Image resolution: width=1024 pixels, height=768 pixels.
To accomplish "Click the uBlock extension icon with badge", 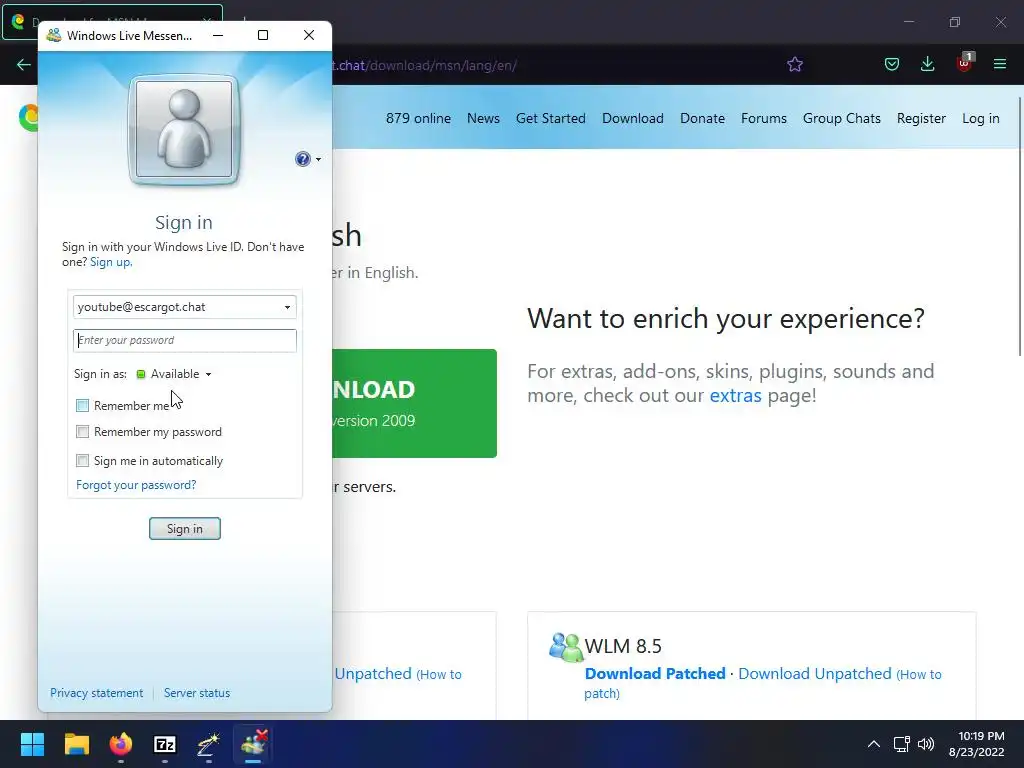I will (x=965, y=63).
